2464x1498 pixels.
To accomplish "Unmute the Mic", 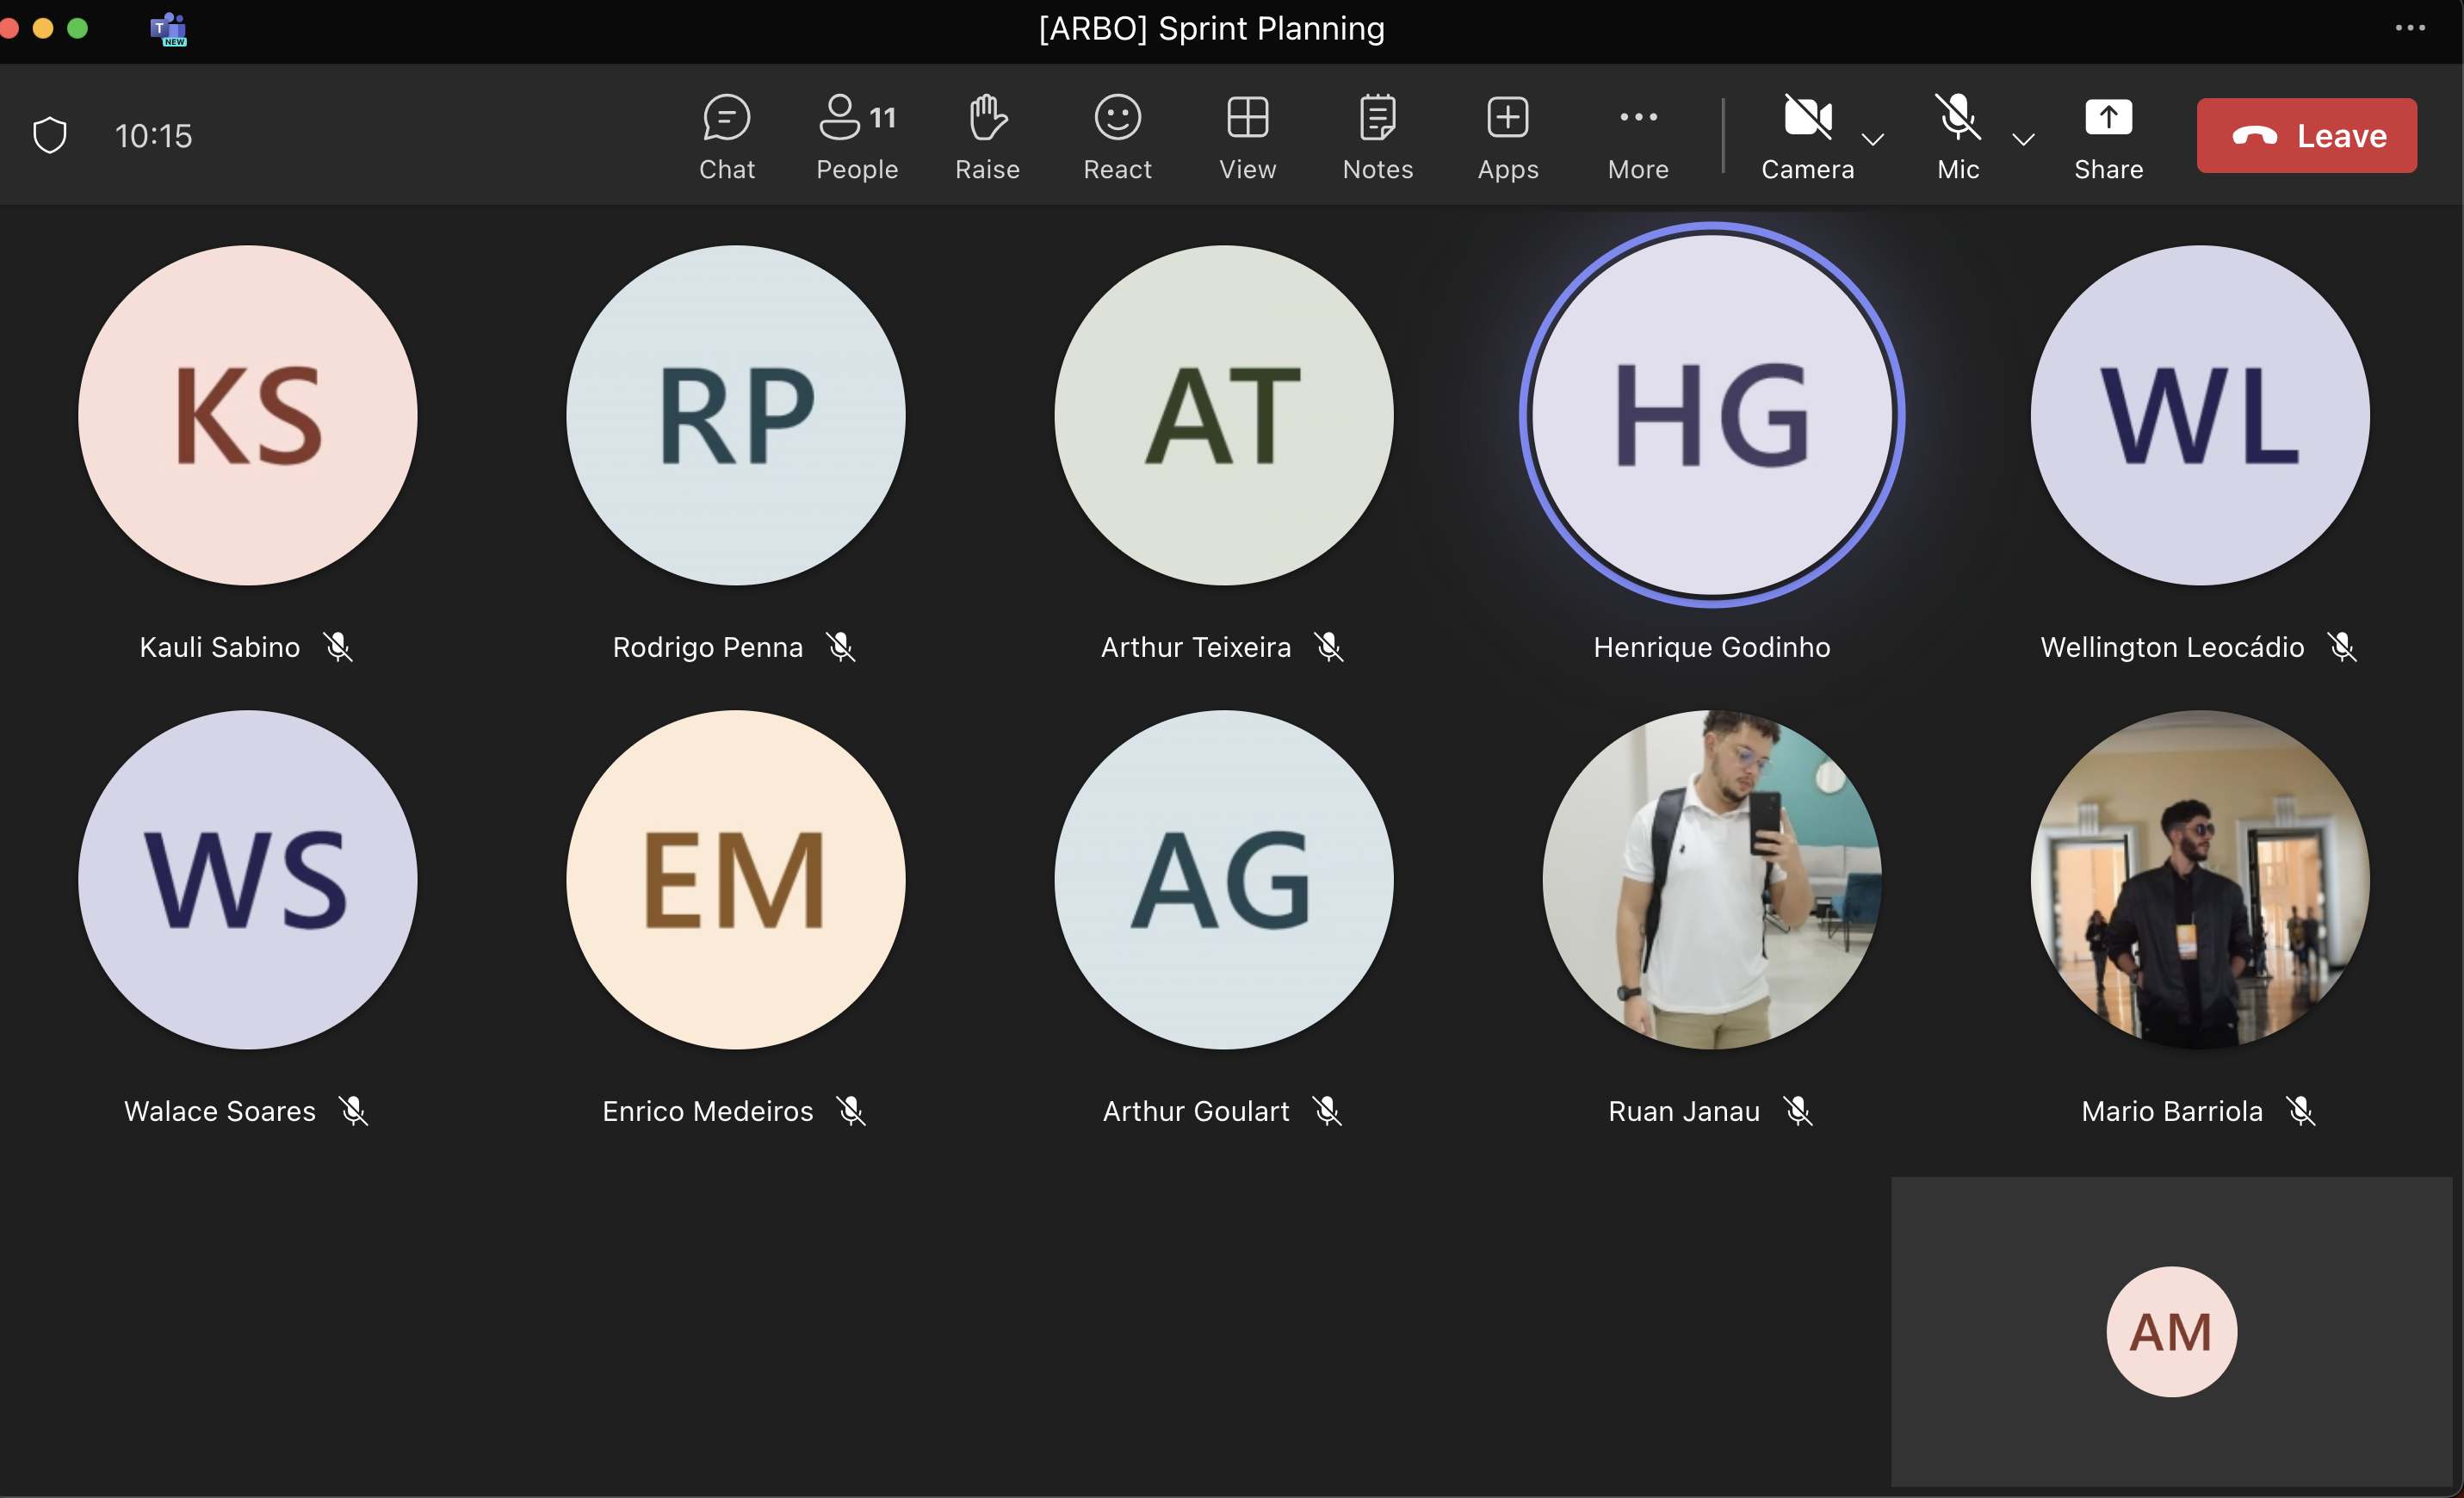I will (x=1957, y=137).
